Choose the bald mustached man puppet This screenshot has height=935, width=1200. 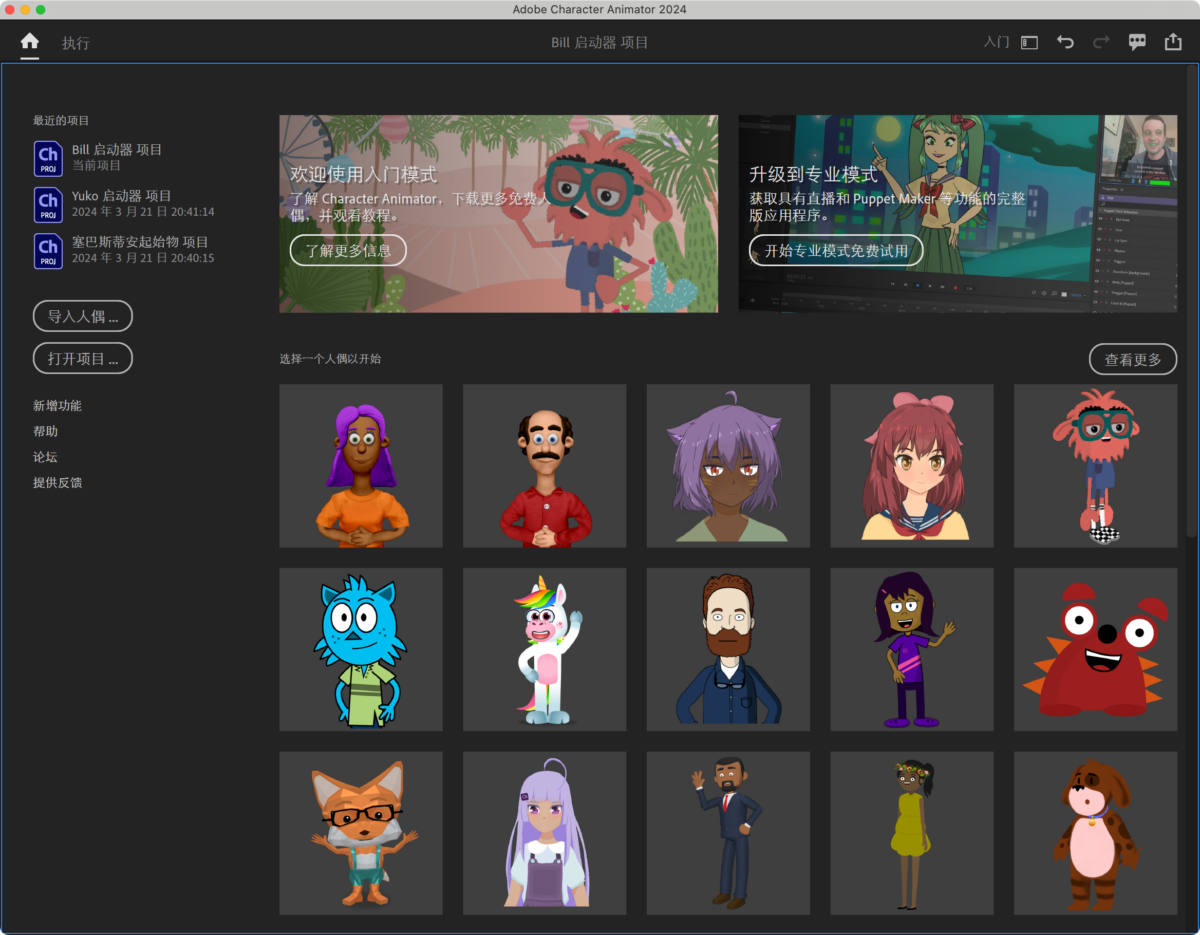point(545,466)
